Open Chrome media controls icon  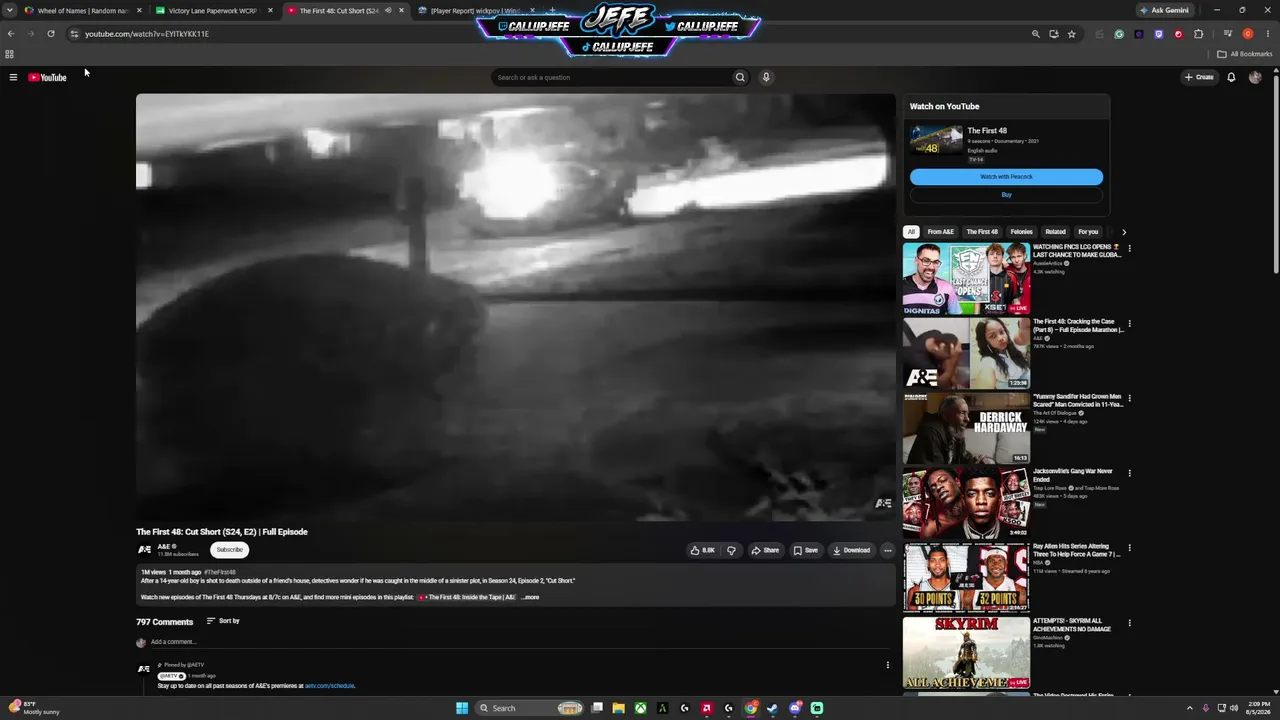[x=1228, y=34]
